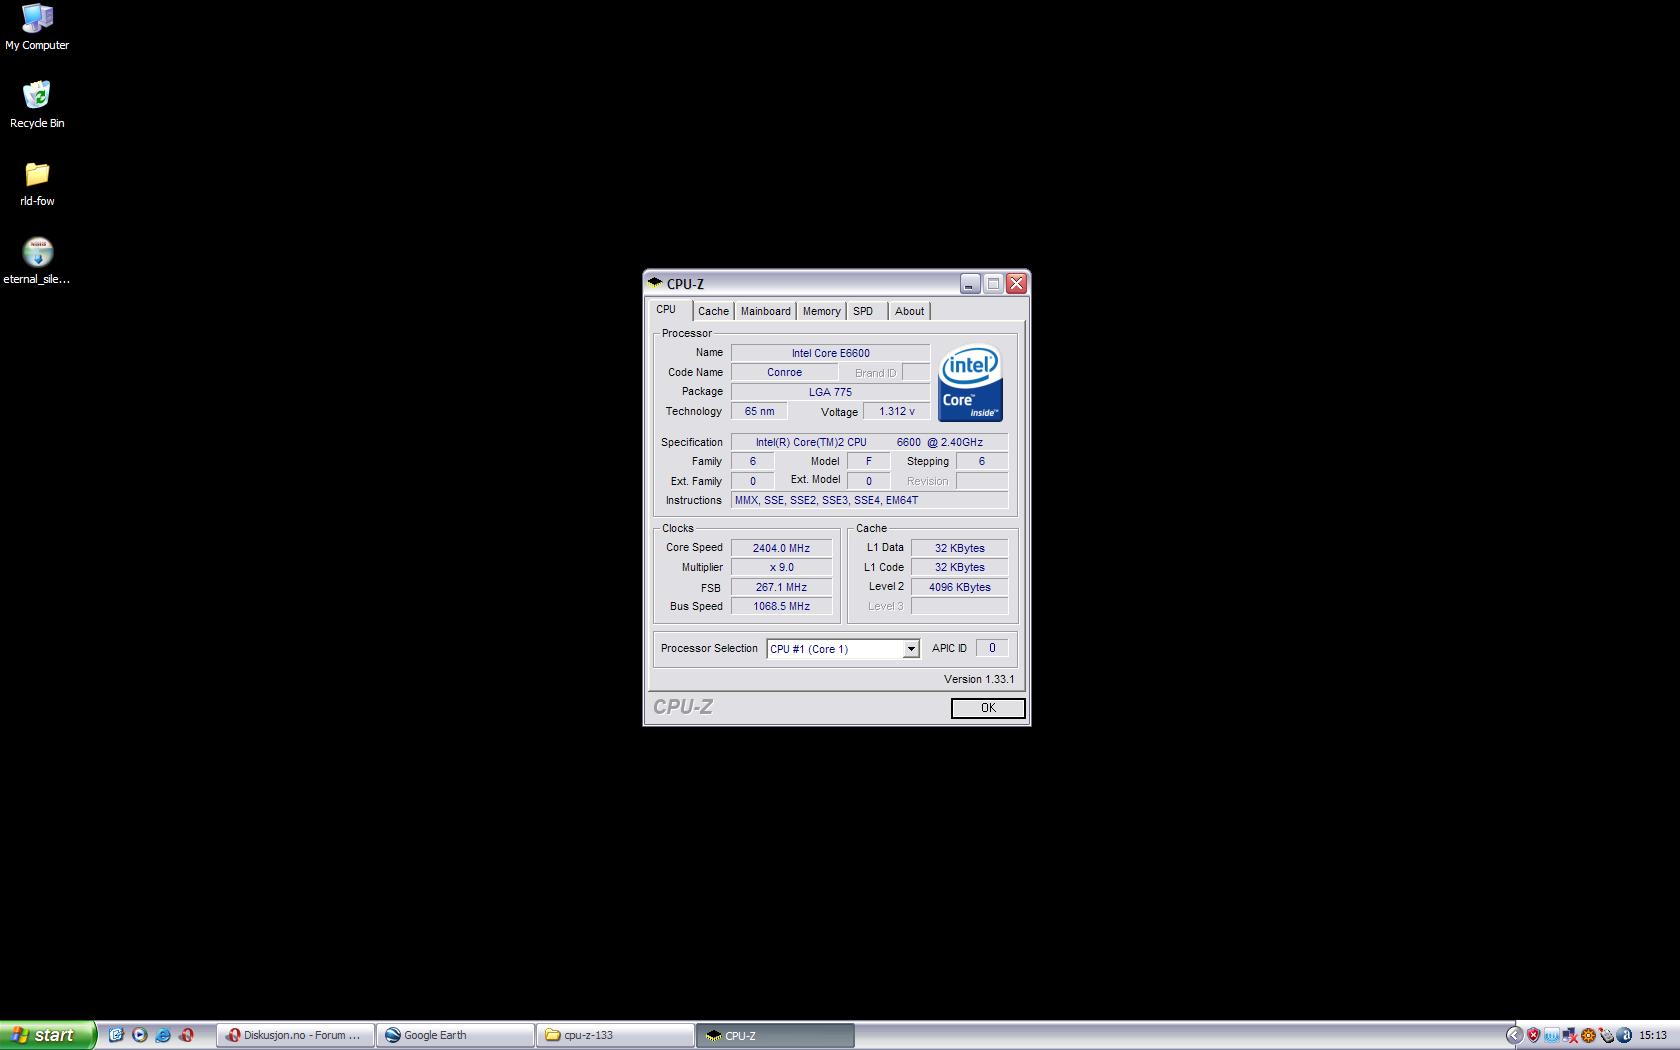
Task: Click the OK button in CPU-Z
Action: (x=988, y=708)
